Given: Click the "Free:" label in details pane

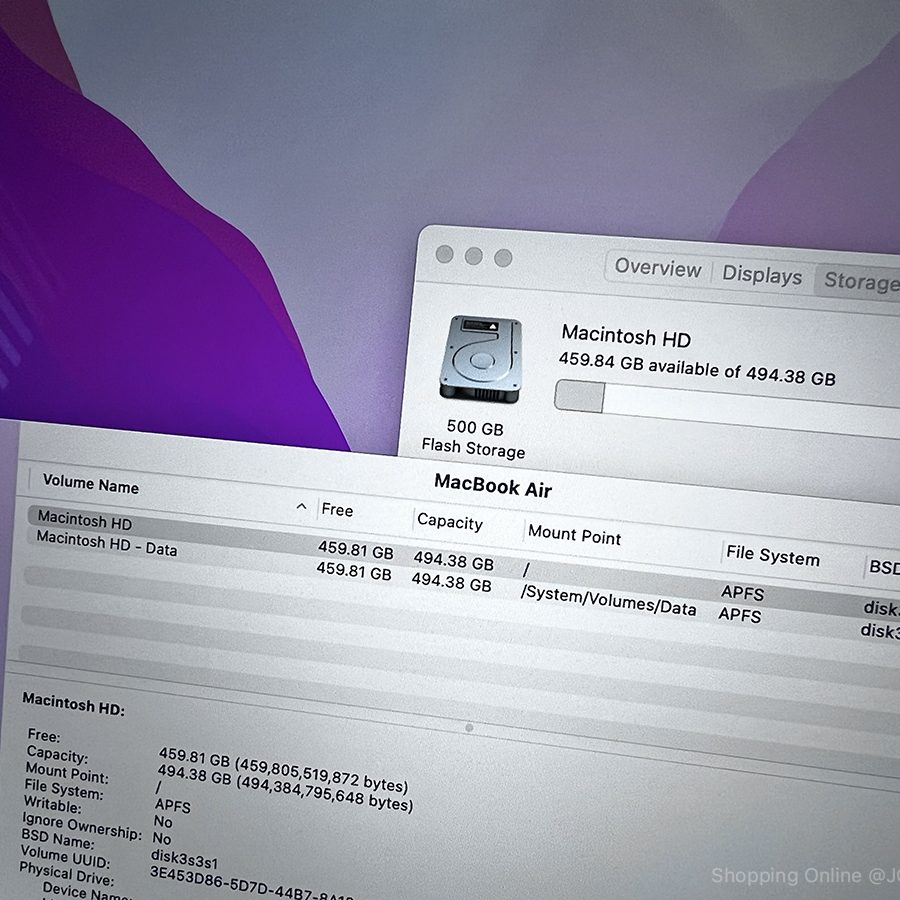Looking at the screenshot, I should pyautogui.click(x=44, y=735).
